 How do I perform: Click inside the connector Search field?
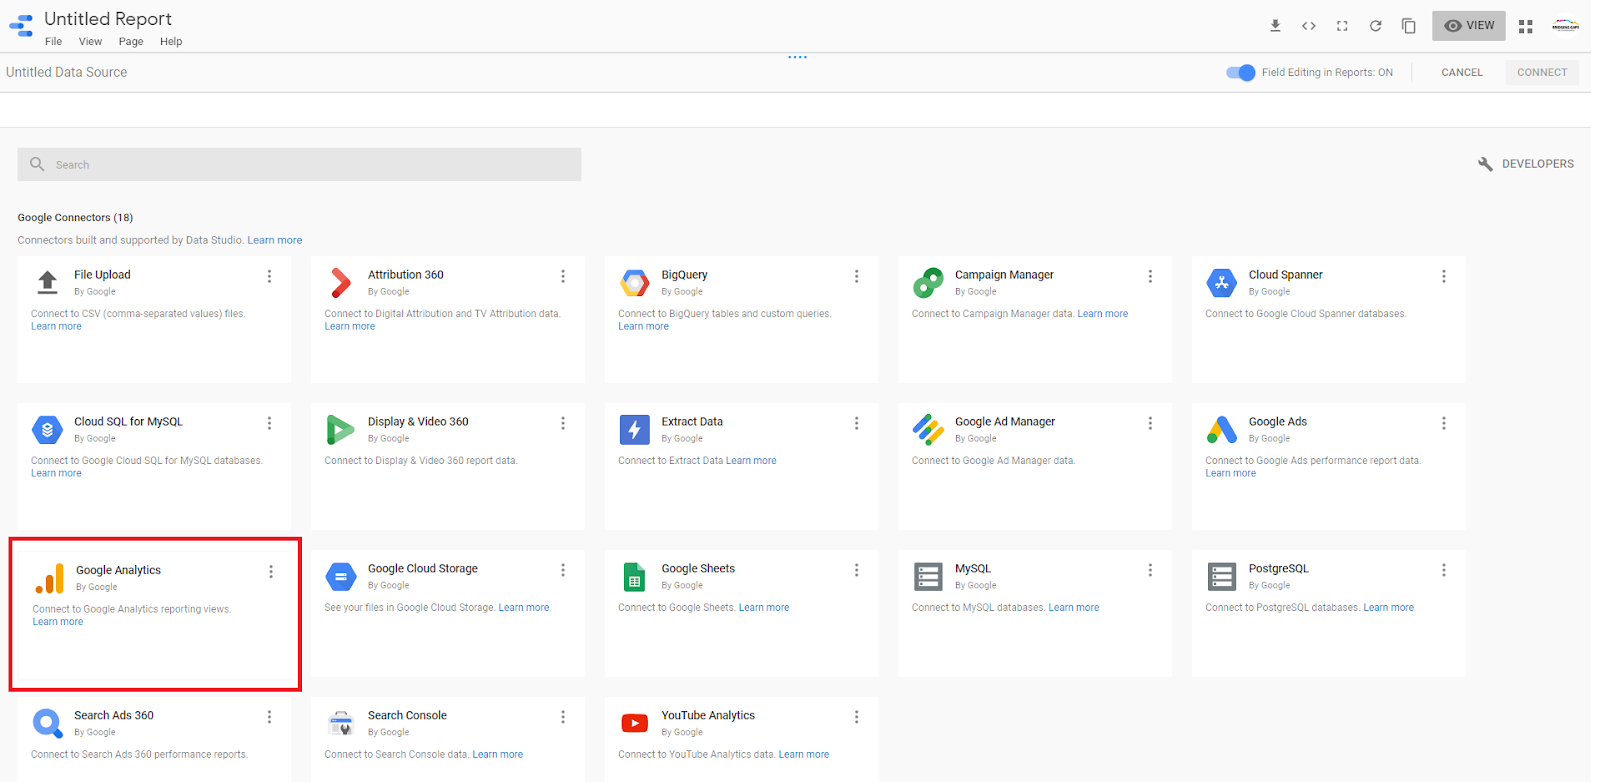[x=299, y=165]
